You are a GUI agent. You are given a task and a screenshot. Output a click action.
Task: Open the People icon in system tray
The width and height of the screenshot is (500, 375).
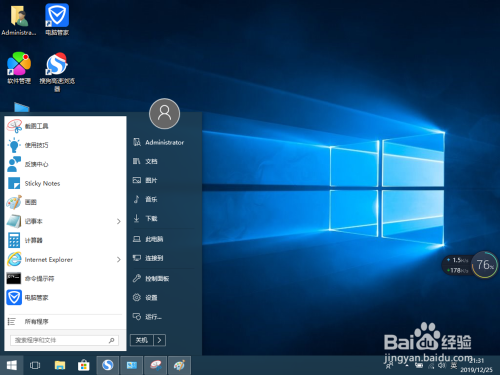tap(389, 366)
